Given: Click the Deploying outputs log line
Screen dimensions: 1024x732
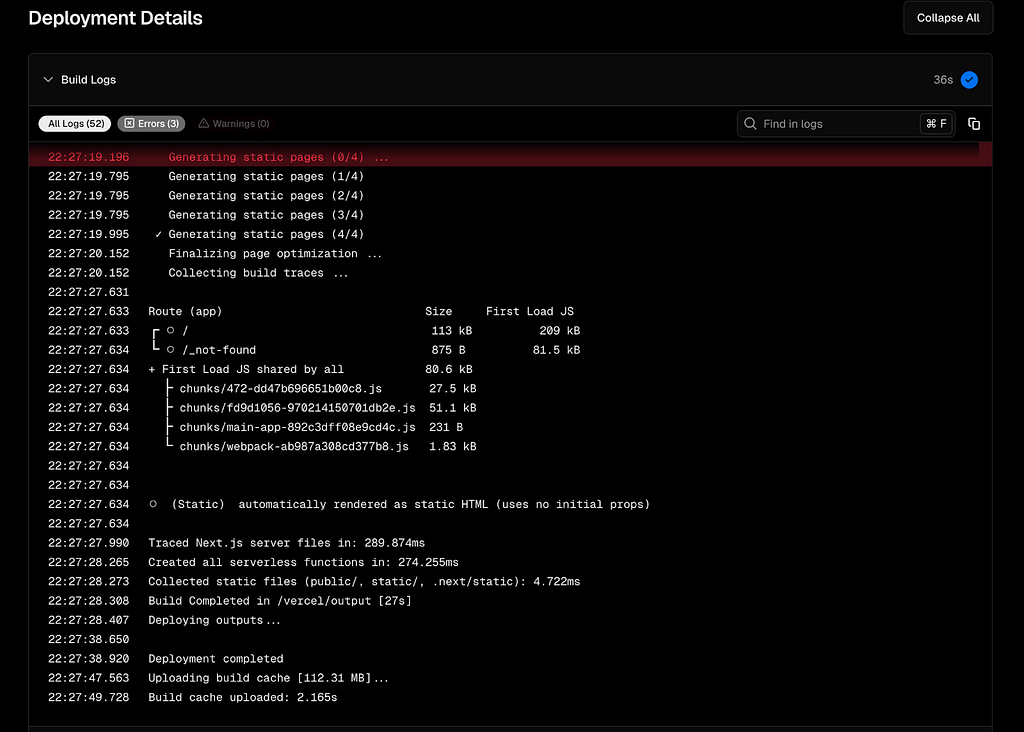Looking at the screenshot, I should [510, 620].
